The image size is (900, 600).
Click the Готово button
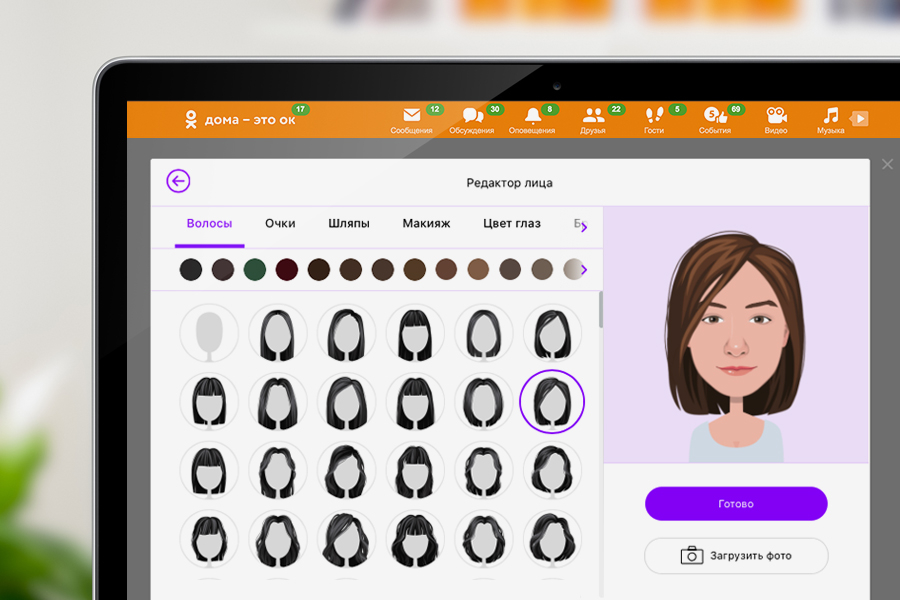pyautogui.click(x=736, y=504)
